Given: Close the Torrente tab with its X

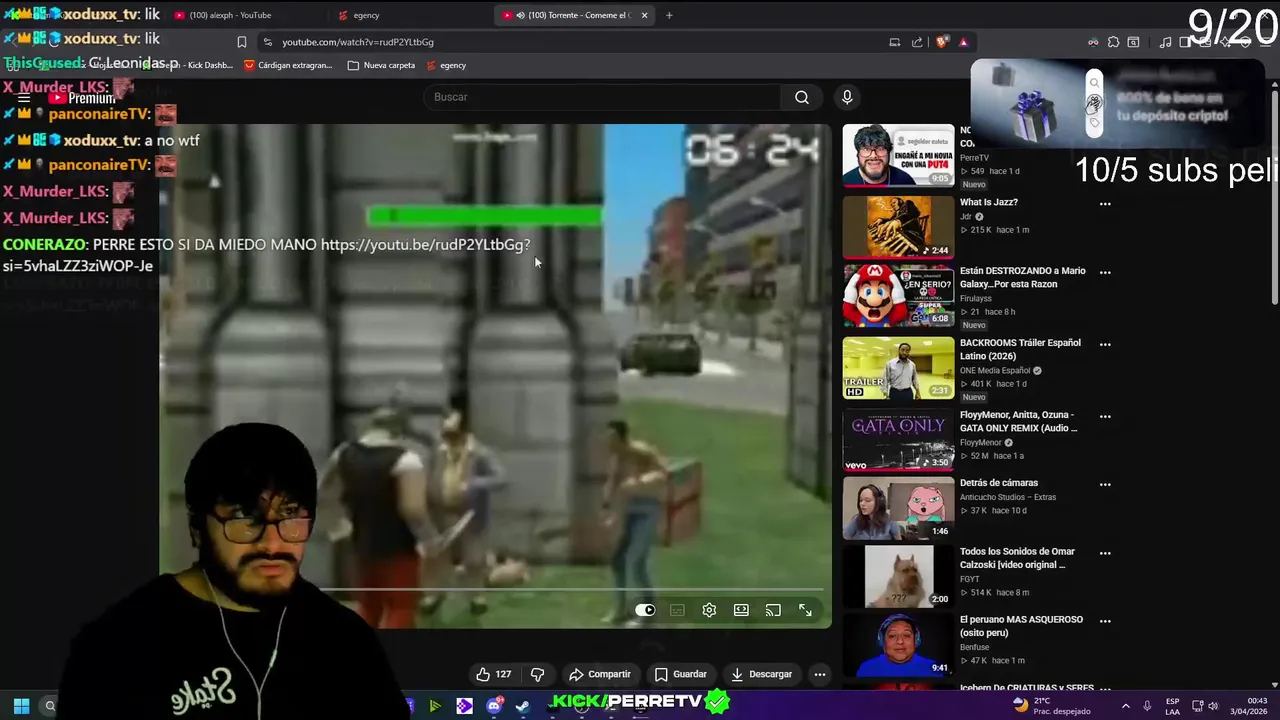Looking at the screenshot, I should 644,15.
